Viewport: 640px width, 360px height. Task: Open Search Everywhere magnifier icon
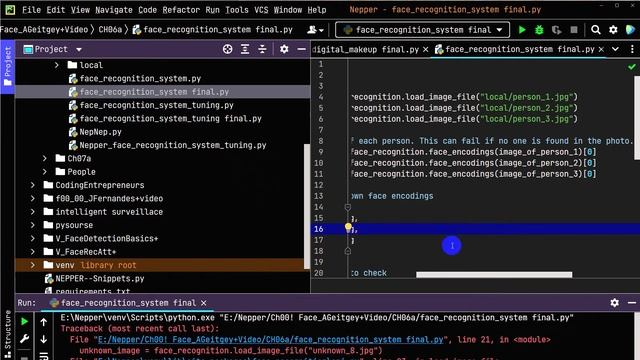point(596,30)
